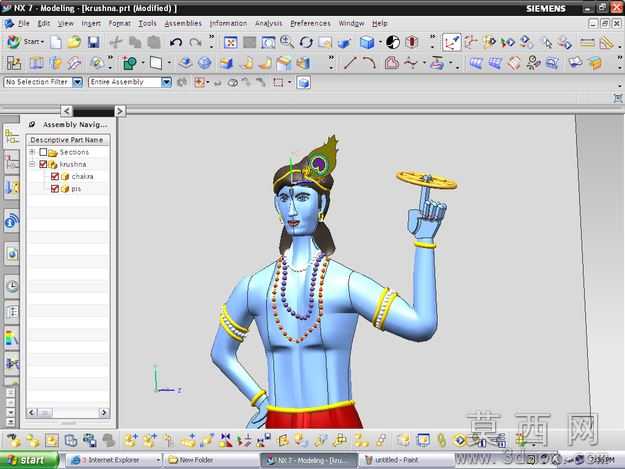Viewport: 625px width, 469px height.
Task: Open the Assembly Navigator tab in resource bar
Action: point(12,137)
